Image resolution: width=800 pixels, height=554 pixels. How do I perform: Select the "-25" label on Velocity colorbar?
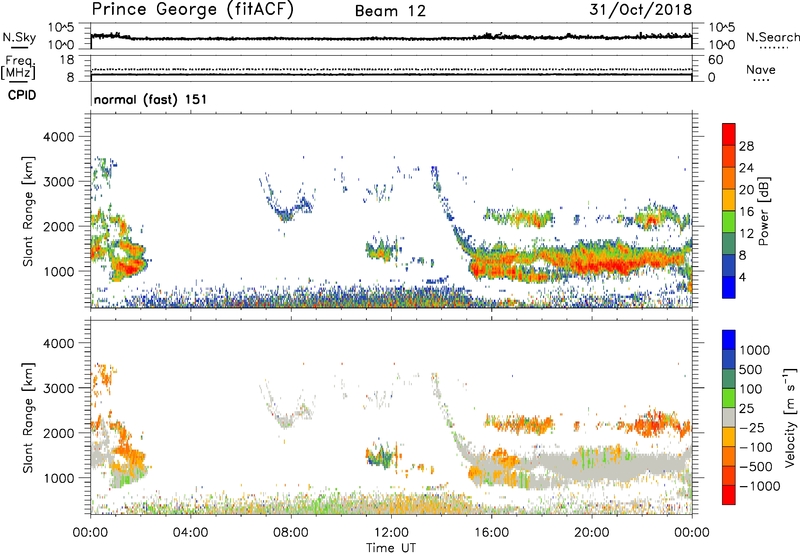click(752, 428)
